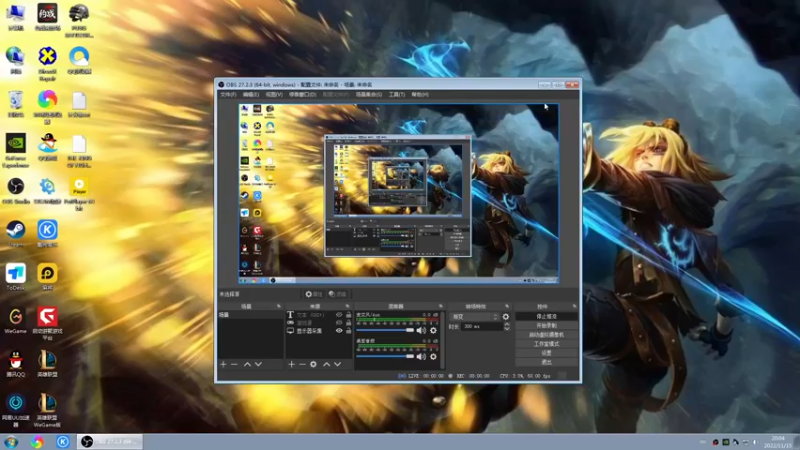
Task: Open the Edit (E) menu in OBS
Action: tap(251, 94)
